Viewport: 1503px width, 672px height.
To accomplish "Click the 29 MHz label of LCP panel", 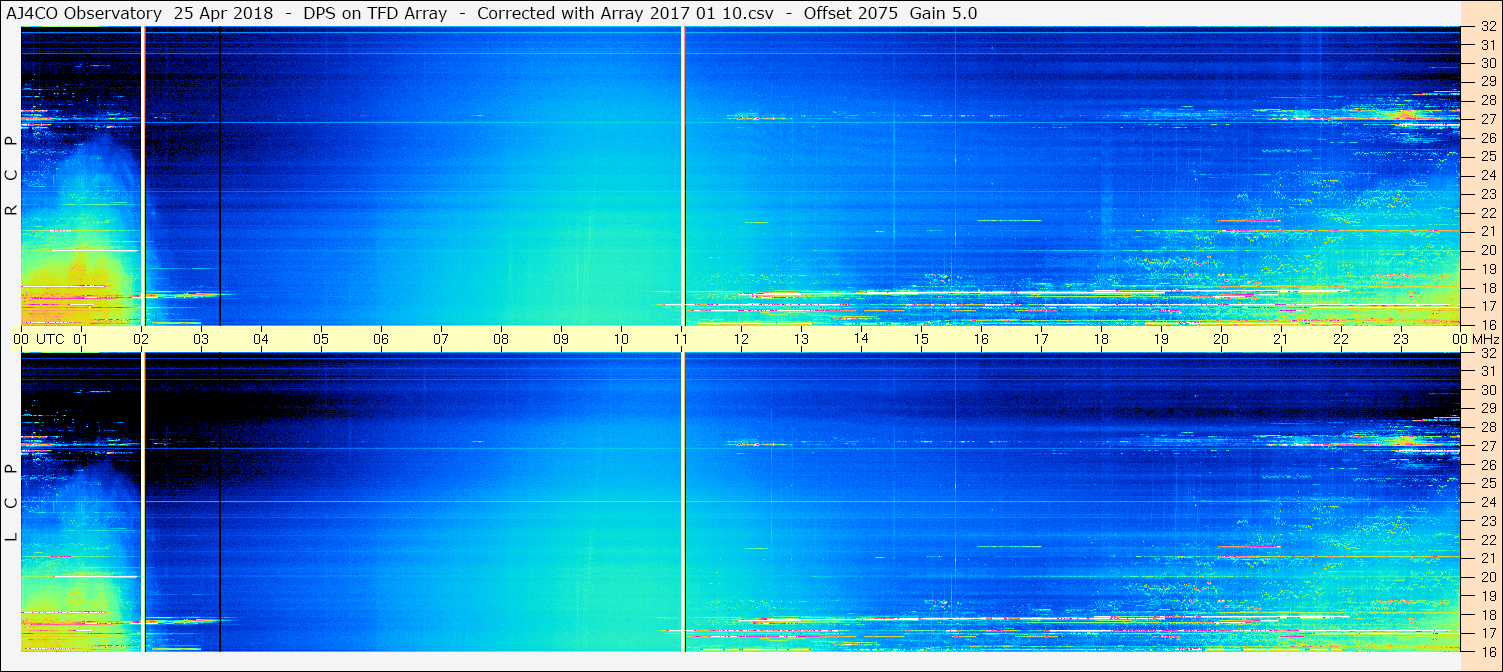I will coord(1487,409).
